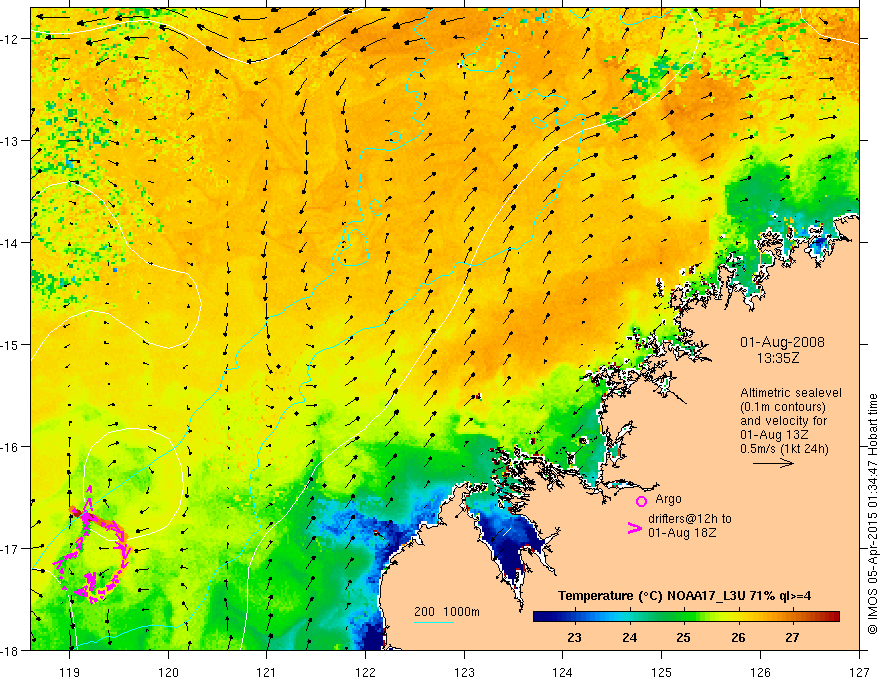
Task: Click the longitude axis label 119
Action: pos(70,672)
